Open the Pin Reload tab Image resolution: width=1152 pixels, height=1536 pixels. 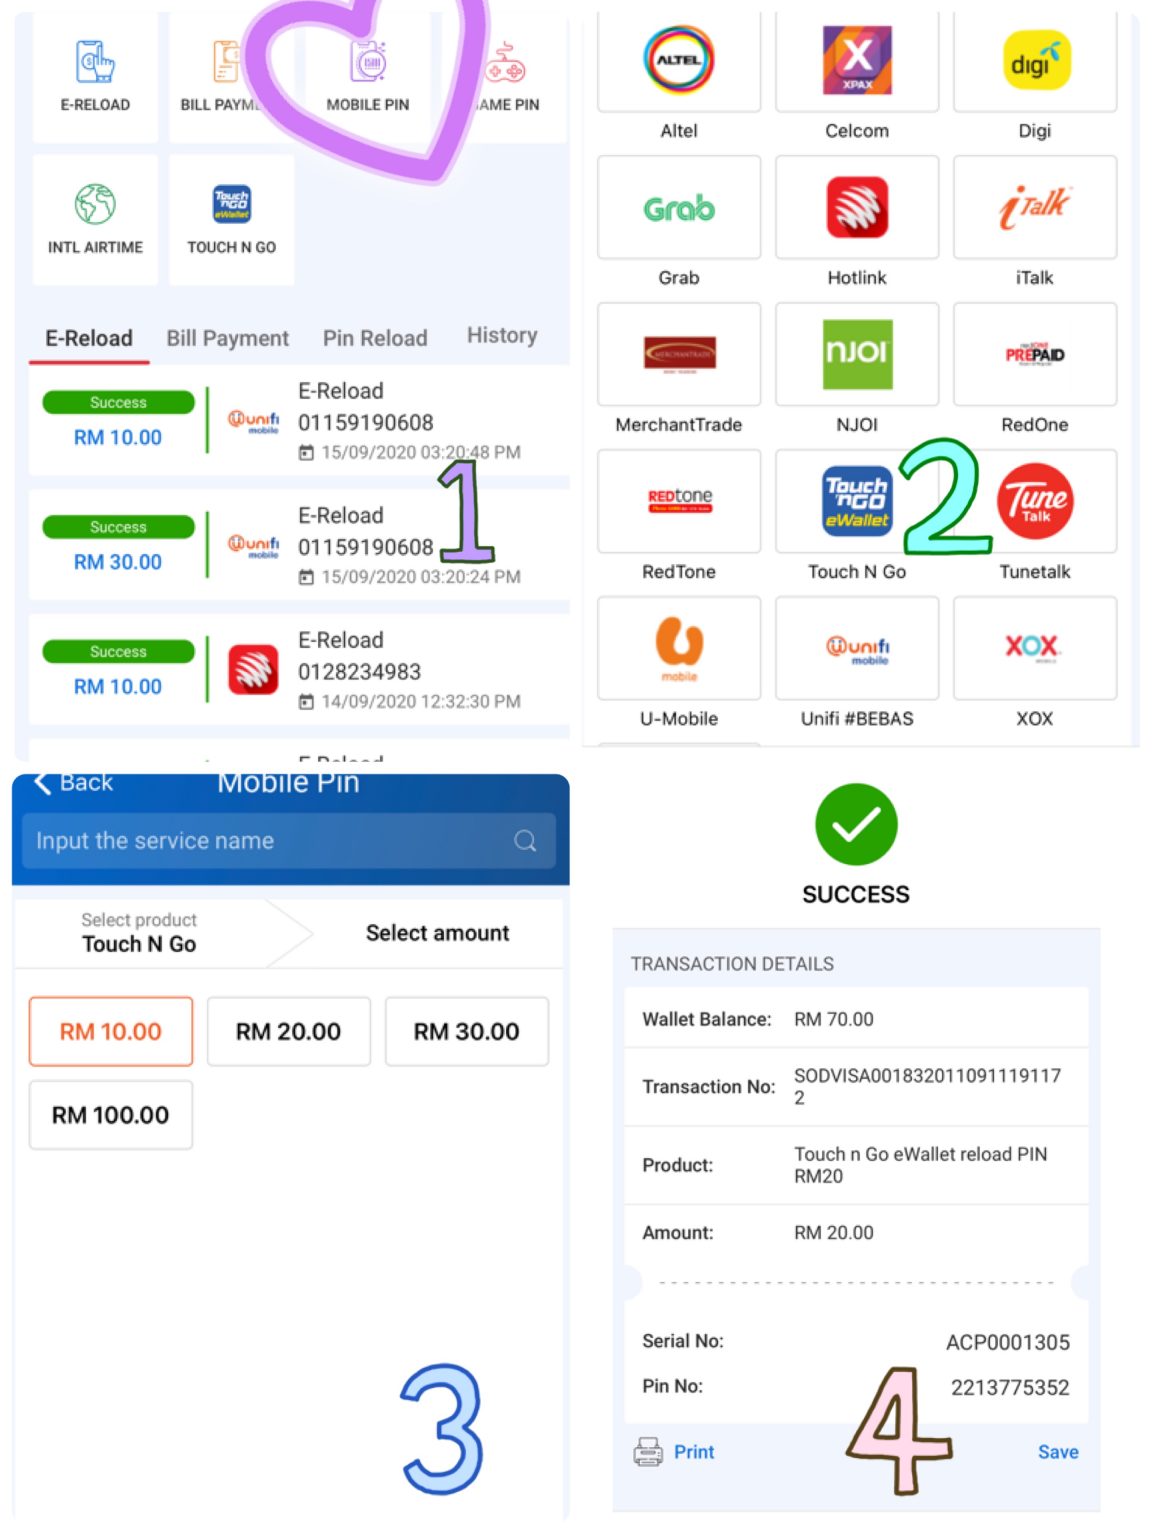tap(375, 338)
